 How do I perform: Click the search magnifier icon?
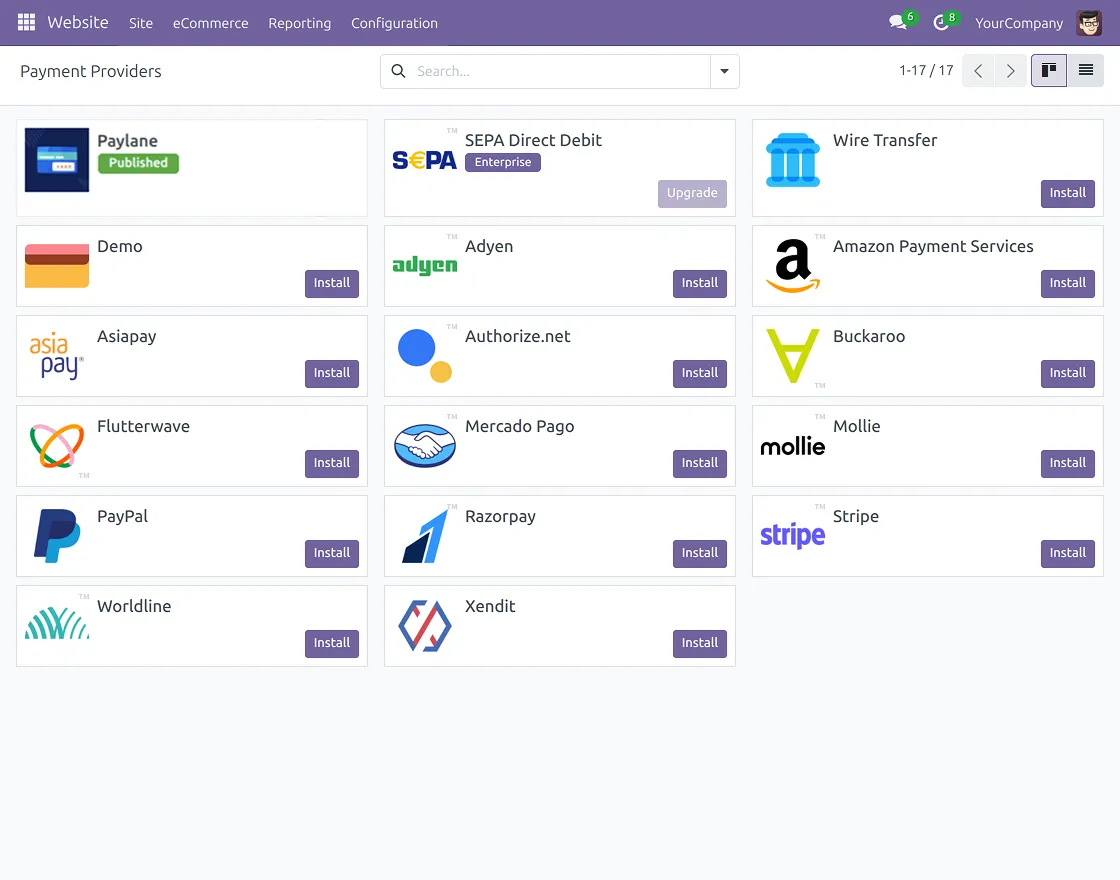pos(398,71)
